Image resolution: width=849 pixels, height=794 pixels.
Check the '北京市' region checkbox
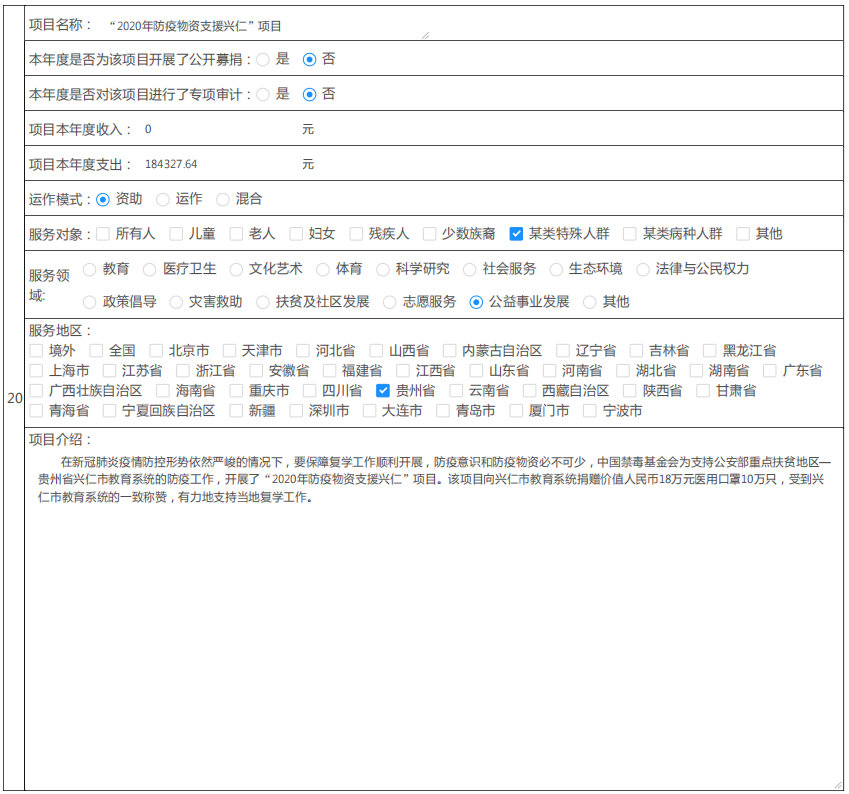click(x=156, y=351)
